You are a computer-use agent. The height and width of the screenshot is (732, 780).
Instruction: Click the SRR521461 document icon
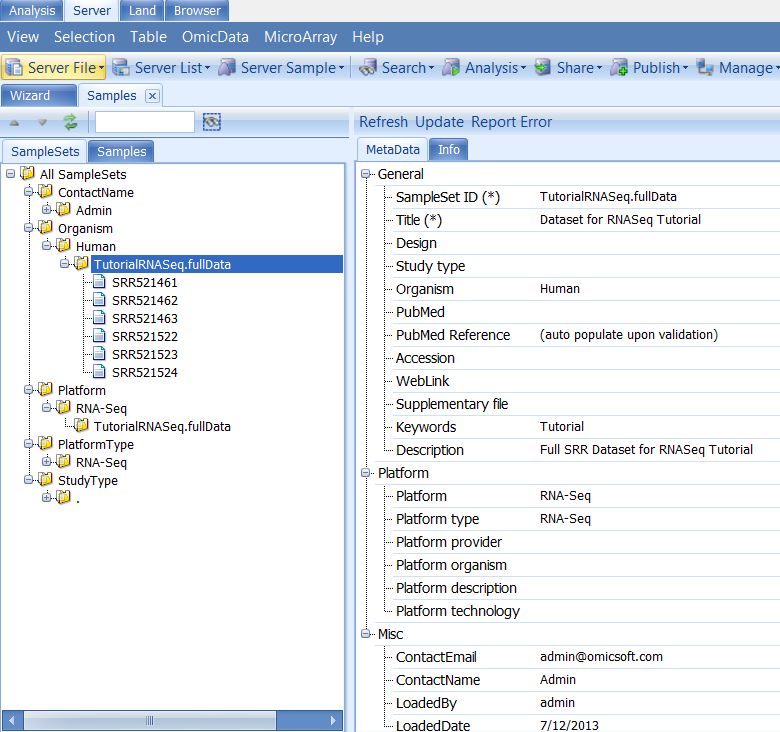99,282
